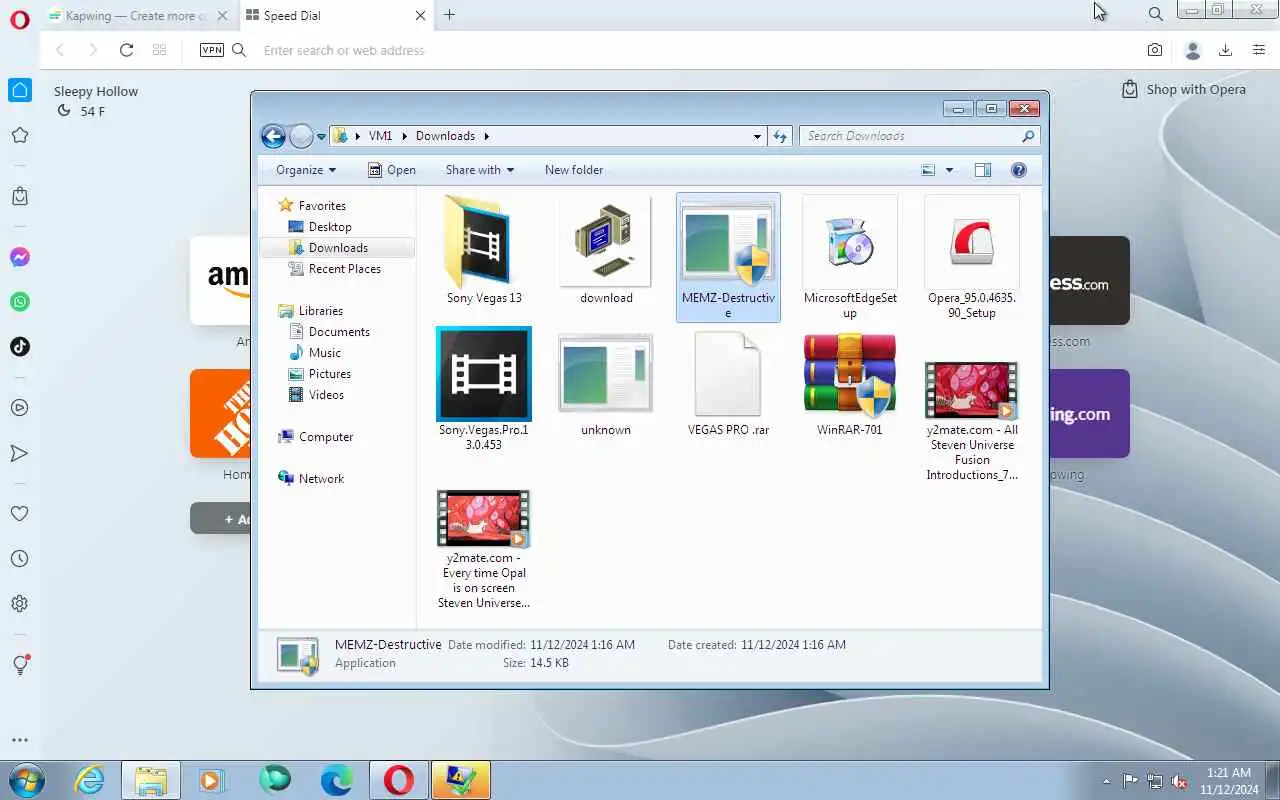1280x800 pixels.
Task: Select the MicrosoftEdgeSetup installer
Action: tap(850, 256)
